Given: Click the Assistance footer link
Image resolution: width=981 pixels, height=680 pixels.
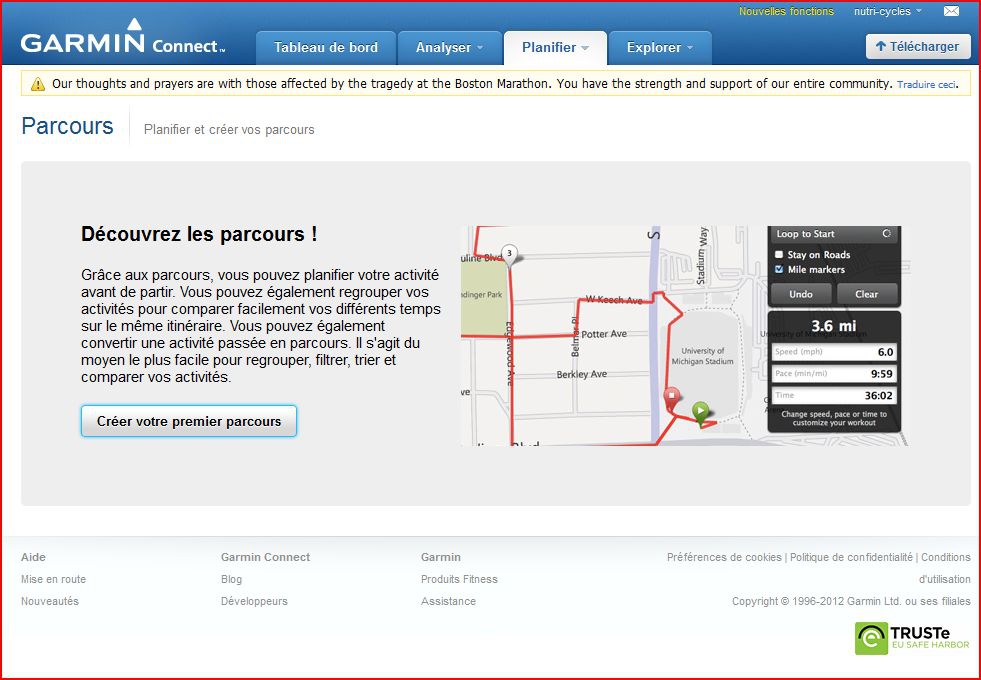Looking at the screenshot, I should click(x=449, y=601).
